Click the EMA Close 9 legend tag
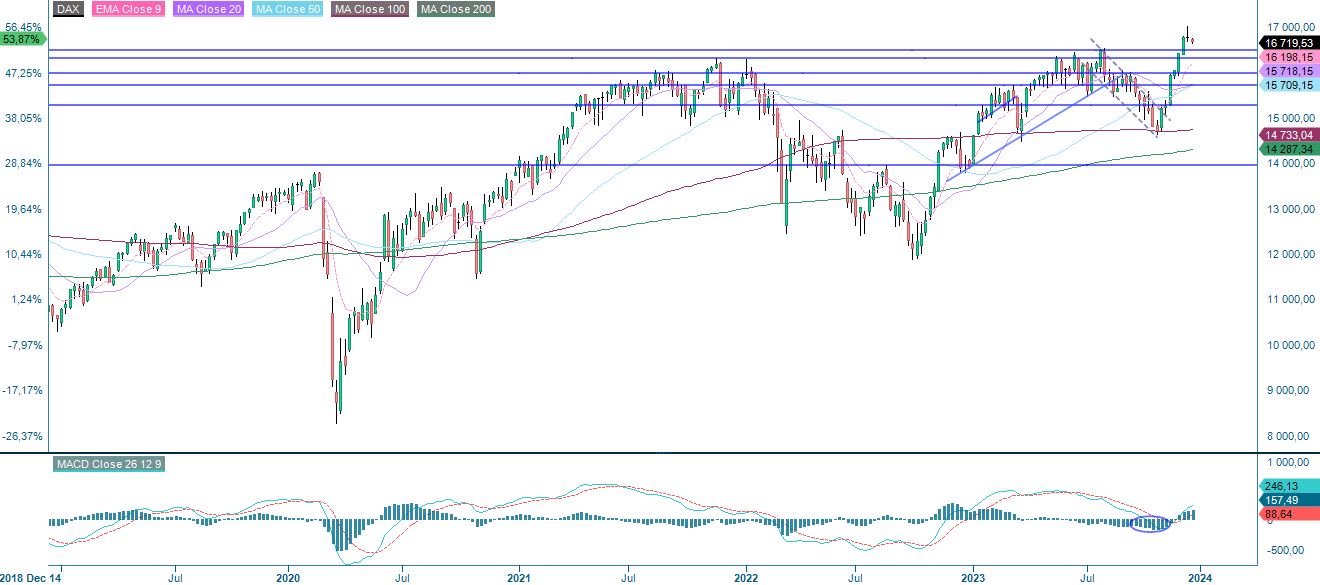1320x585 pixels. point(129,9)
